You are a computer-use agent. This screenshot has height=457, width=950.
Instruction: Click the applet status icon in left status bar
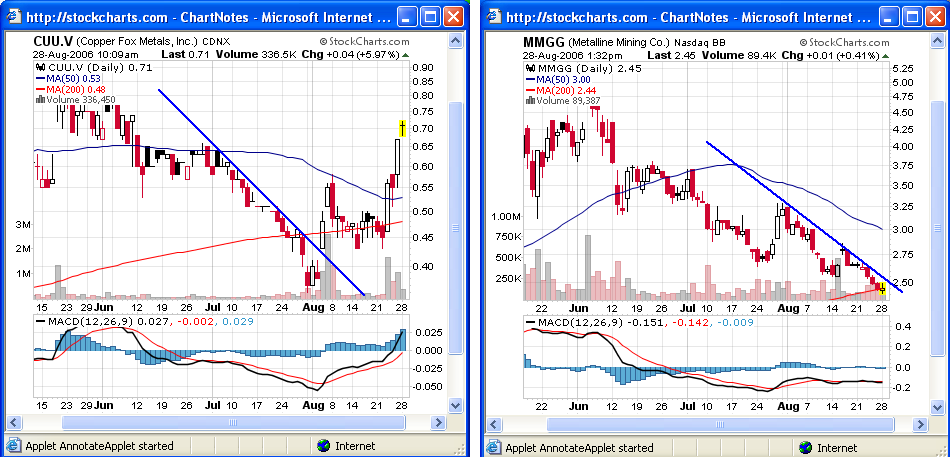pyautogui.click(x=13, y=446)
